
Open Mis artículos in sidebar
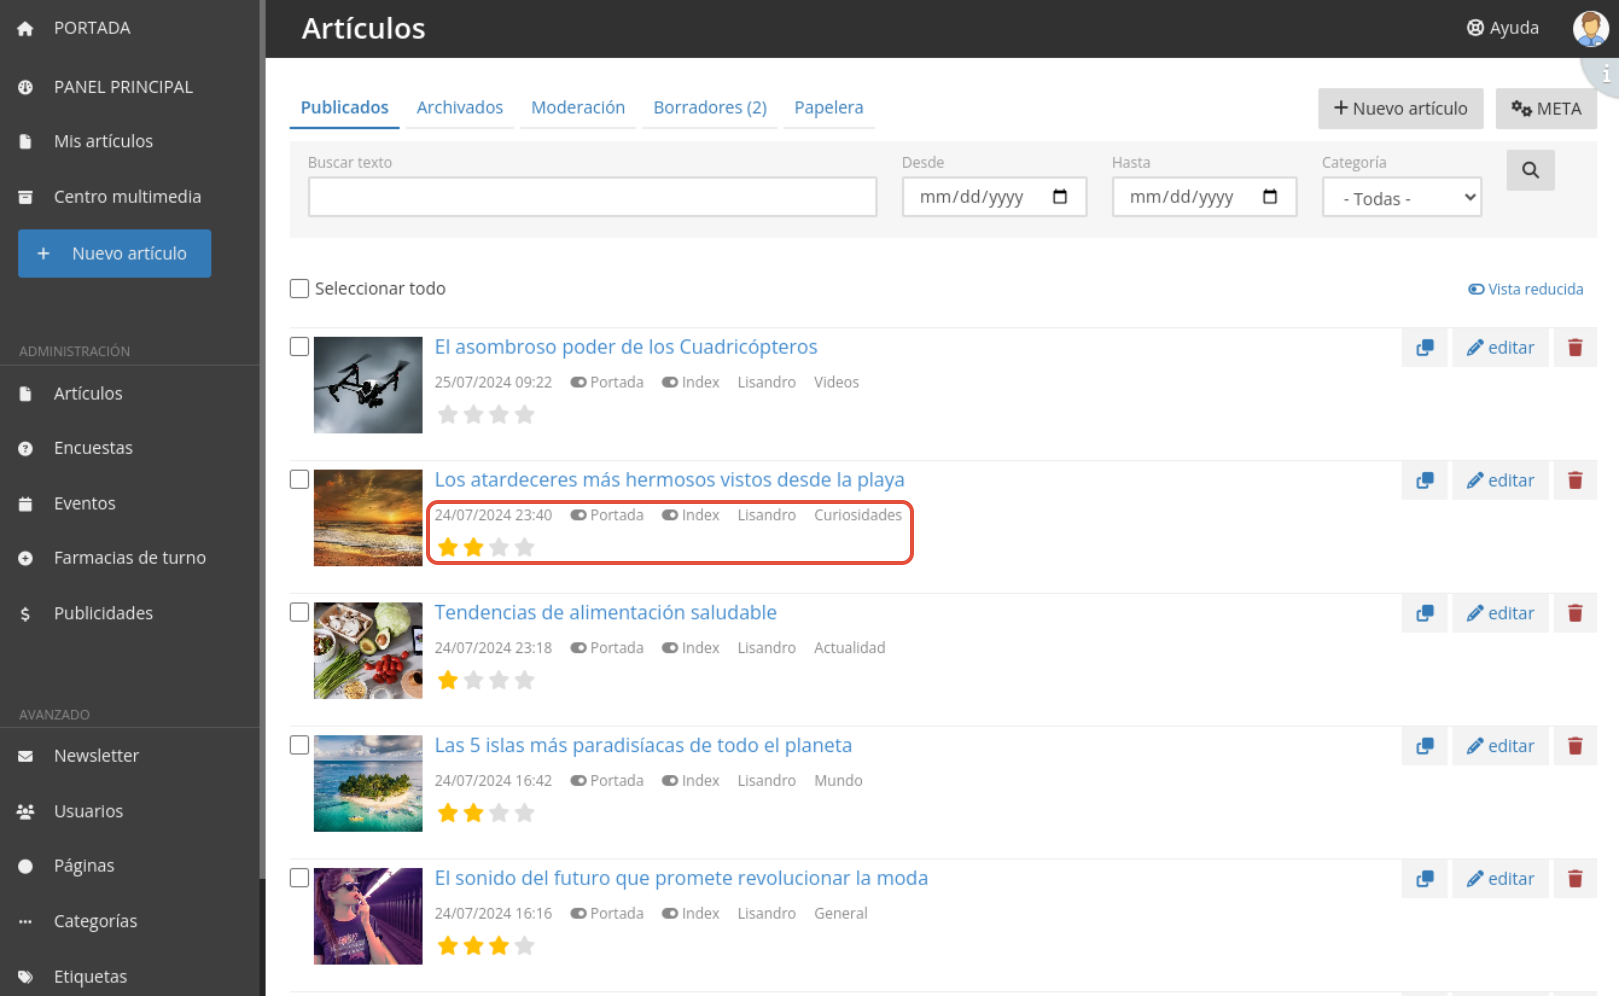pos(103,141)
